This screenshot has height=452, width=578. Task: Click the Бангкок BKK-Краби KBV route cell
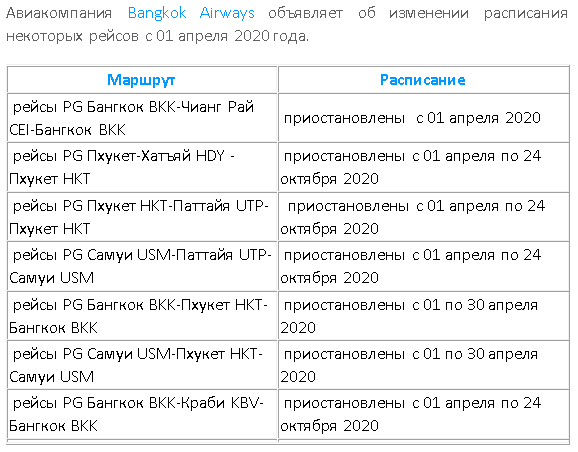pos(142,414)
